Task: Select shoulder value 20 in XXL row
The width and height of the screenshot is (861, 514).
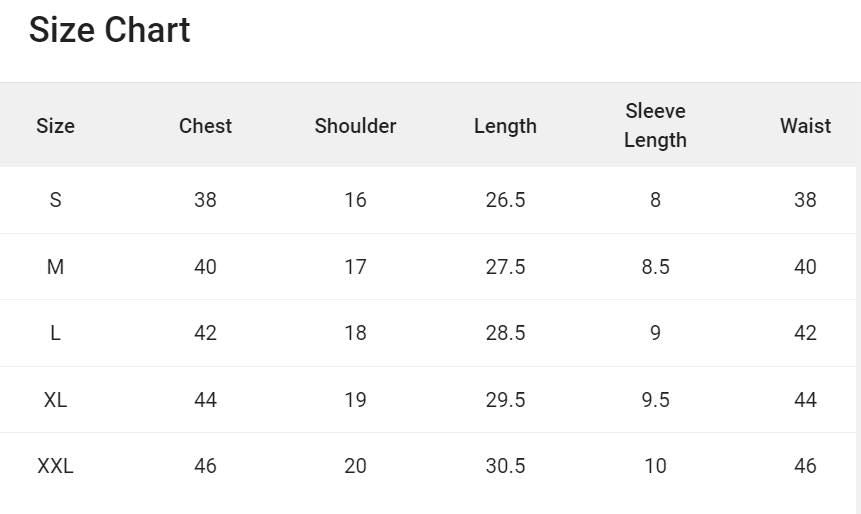Action: pyautogui.click(x=355, y=466)
